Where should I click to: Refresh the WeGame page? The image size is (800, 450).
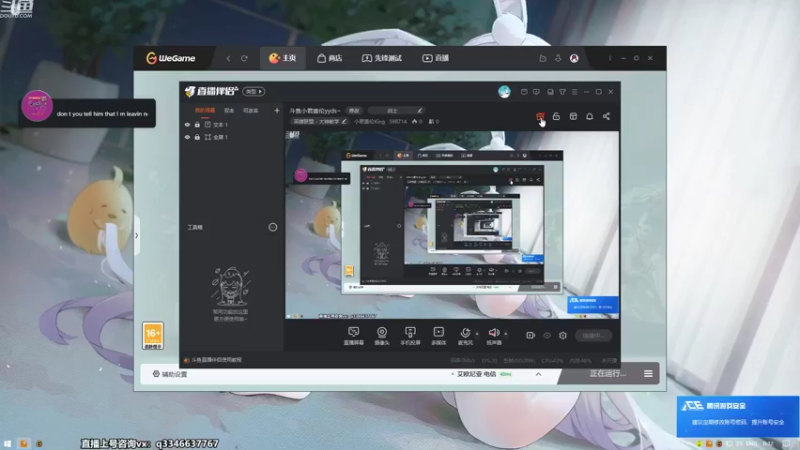coord(244,59)
